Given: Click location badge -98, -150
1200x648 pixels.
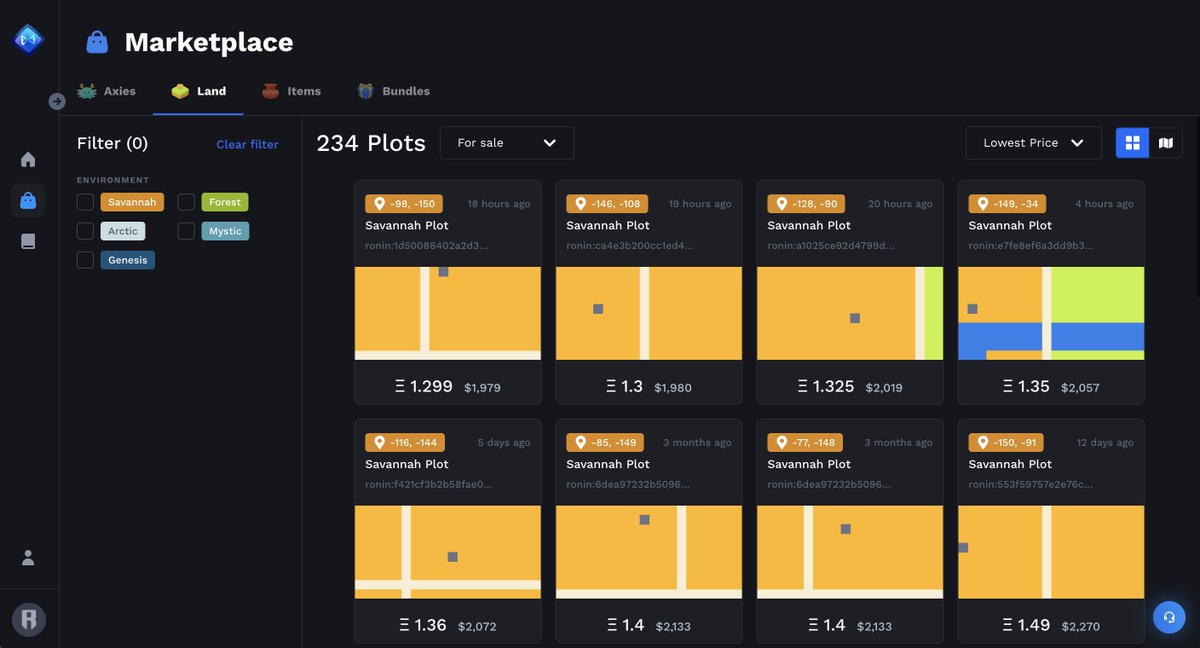Looking at the screenshot, I should 405,204.
